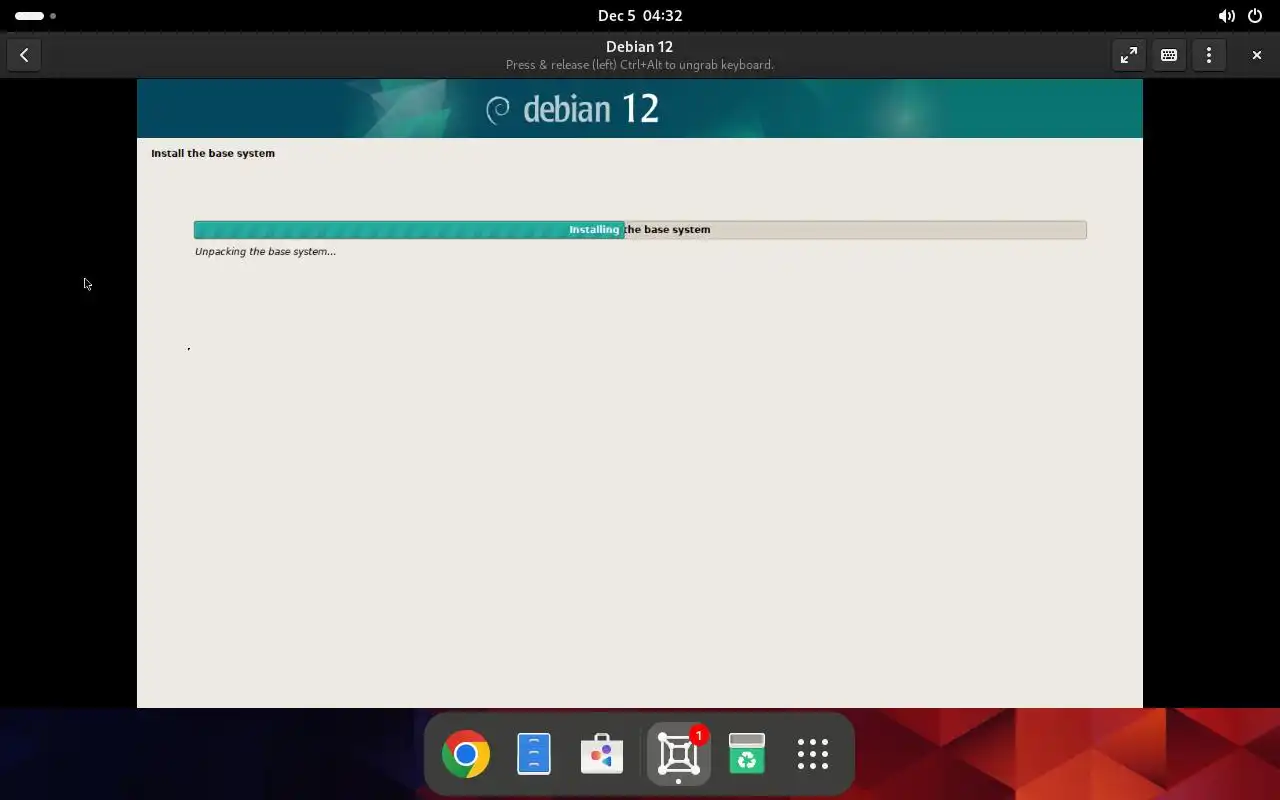Image resolution: width=1280 pixels, height=800 pixels.
Task: Open the power menu in the top bar
Action: click(1255, 16)
